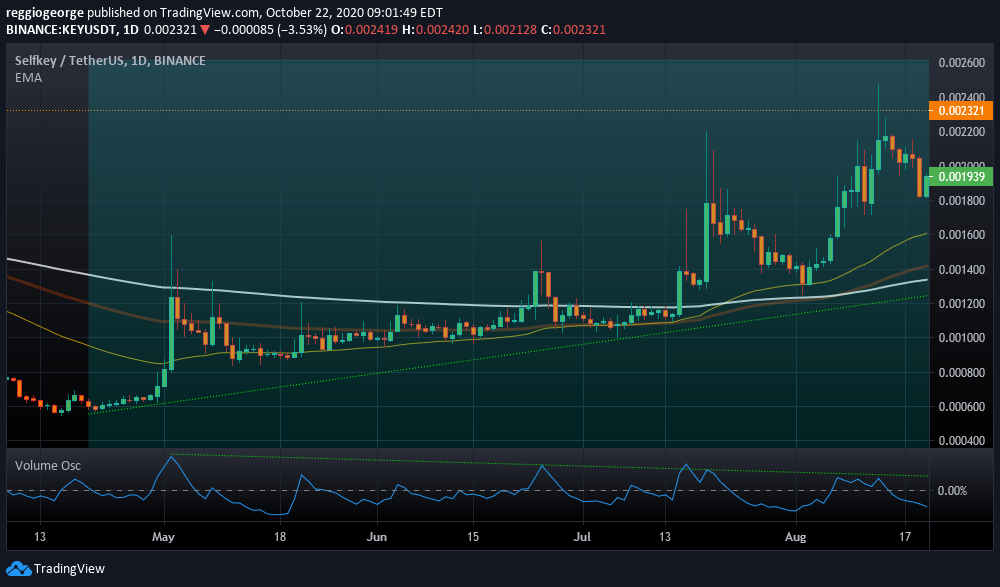Click the 0.00% oscillator axis label
1000x587 pixels.
coord(953,491)
